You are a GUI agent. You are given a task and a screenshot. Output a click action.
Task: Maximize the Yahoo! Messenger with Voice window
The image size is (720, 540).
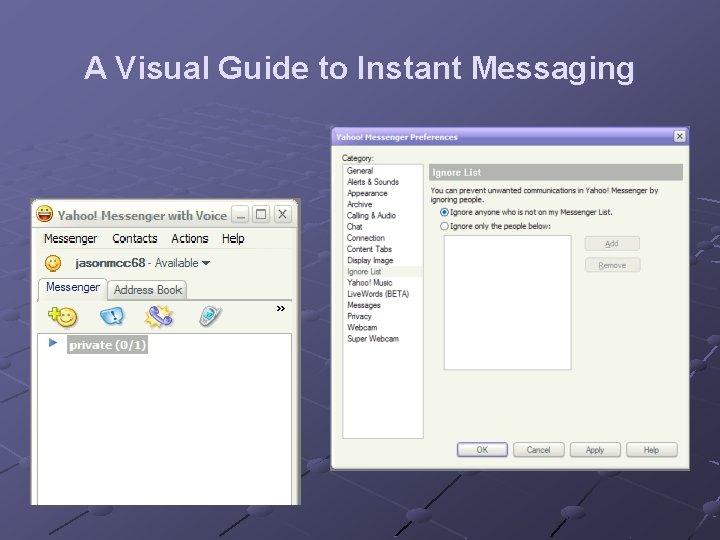[x=261, y=214]
